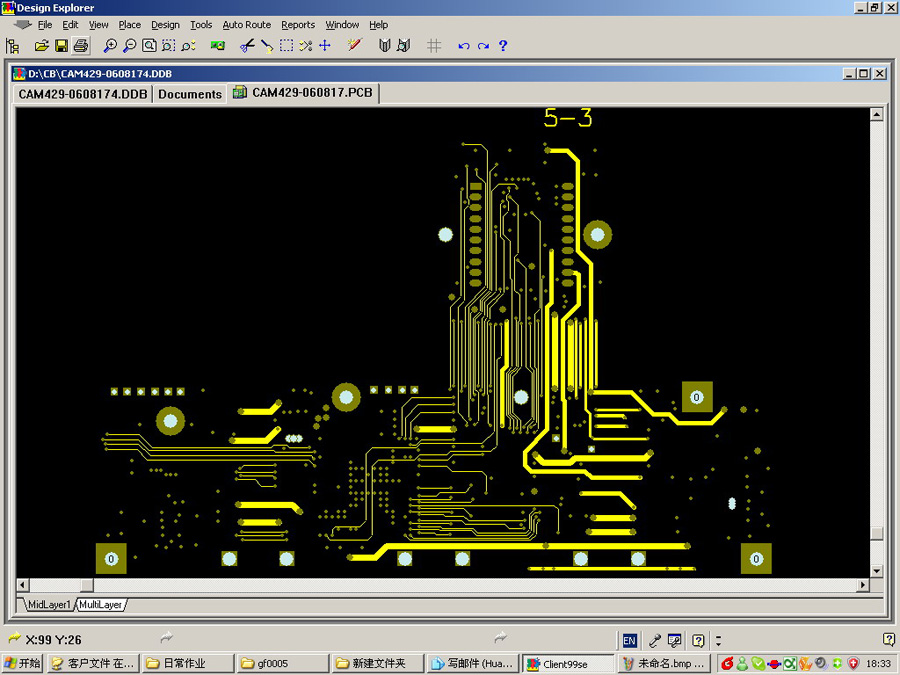Open the Help question mark icon
900x675 pixels.
[x=503, y=46]
